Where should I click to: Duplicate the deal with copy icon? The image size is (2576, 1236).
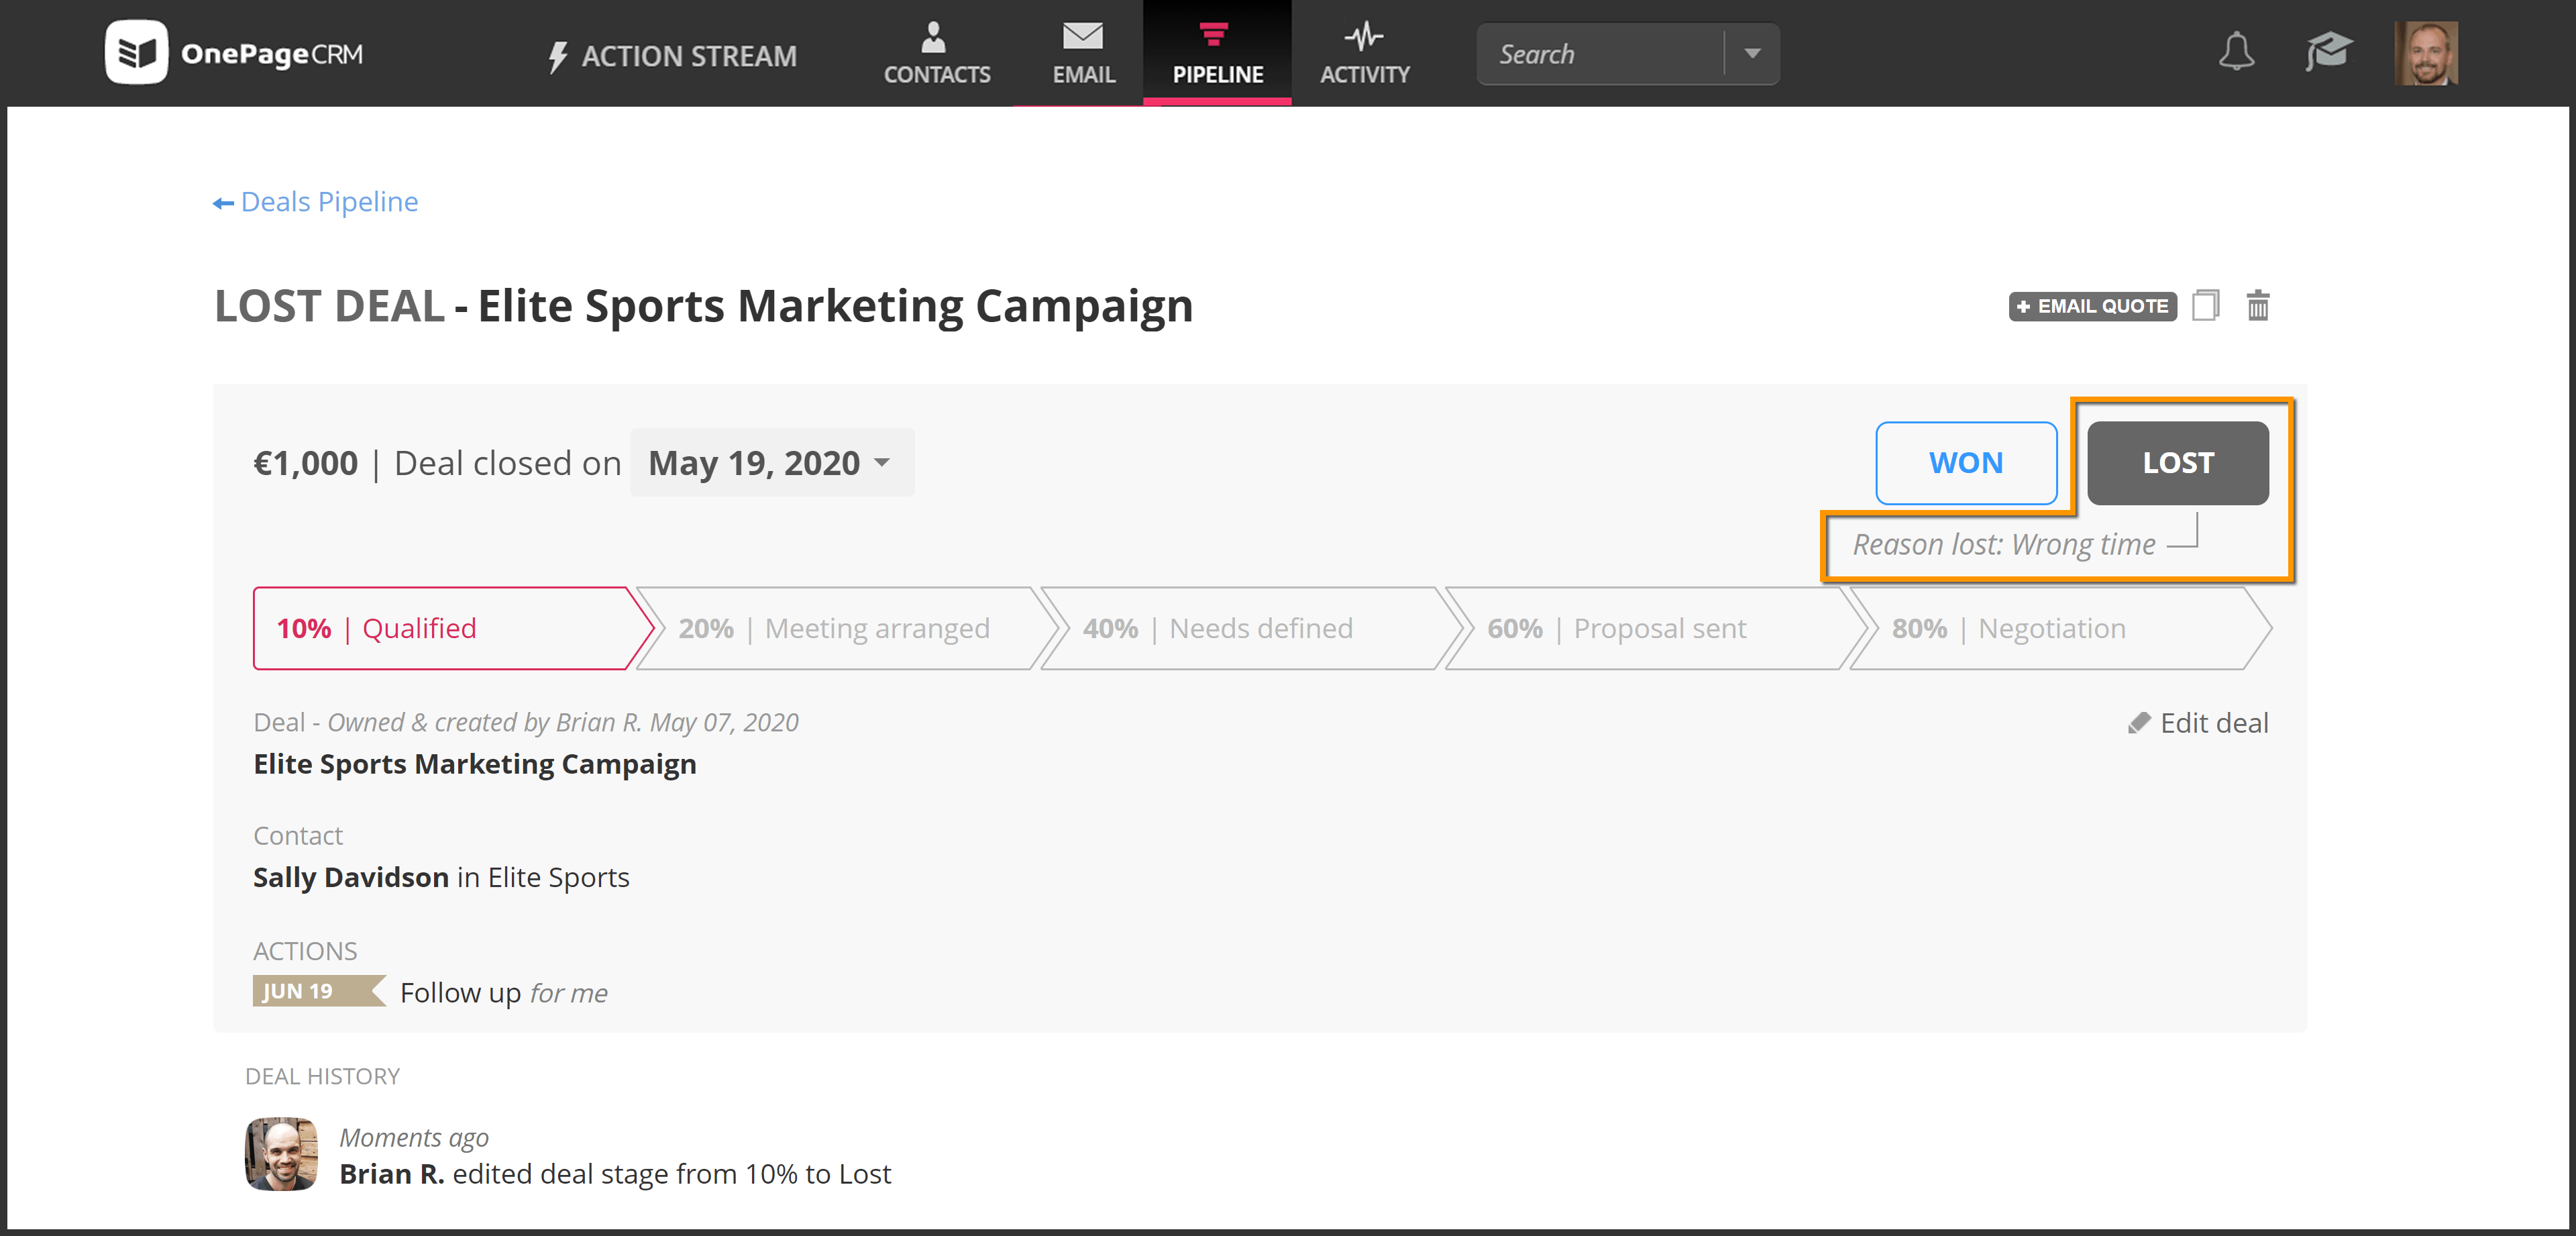click(x=2205, y=305)
